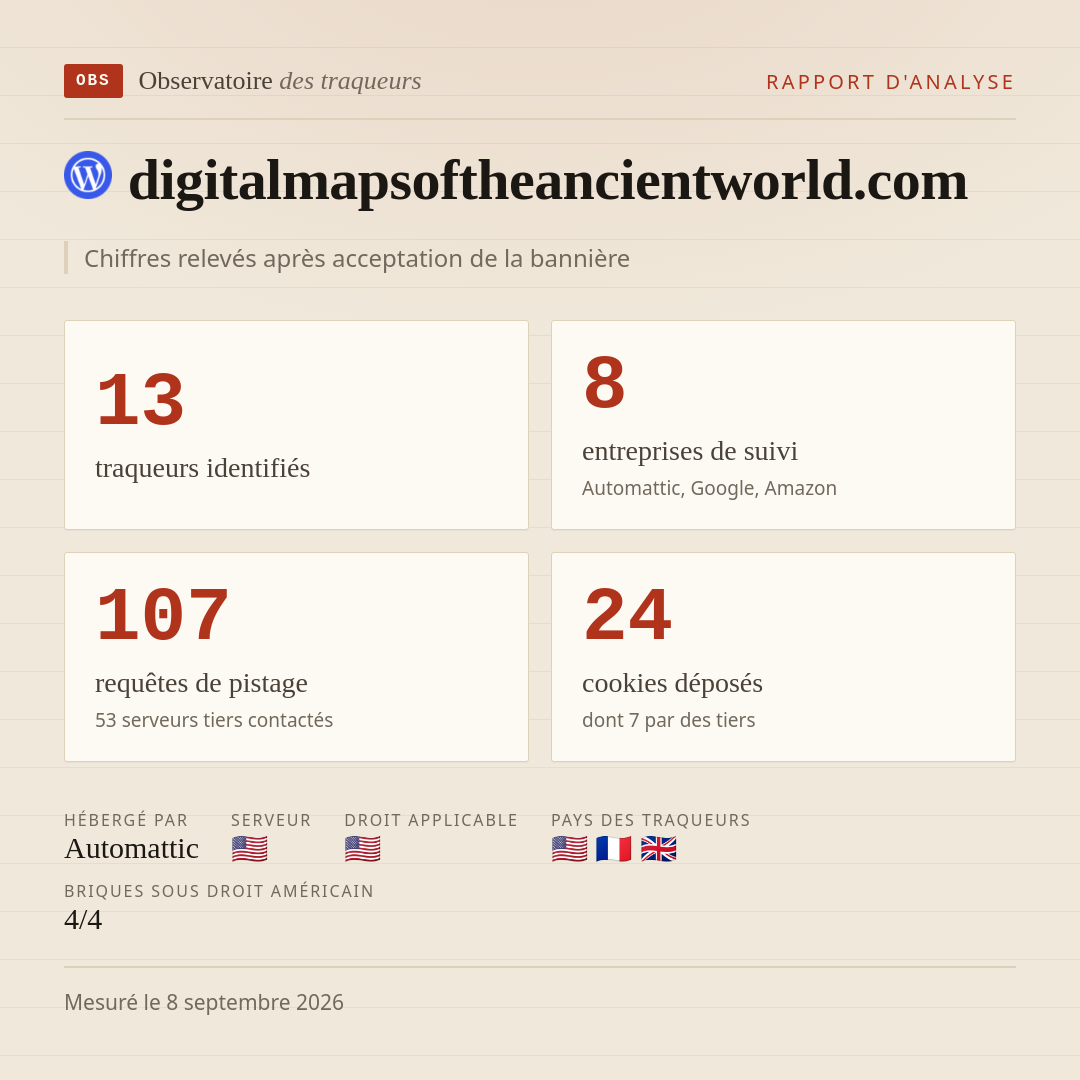Select the text 'dont 7 par des tiers'
Screen dimensions: 1080x1080
click(669, 720)
